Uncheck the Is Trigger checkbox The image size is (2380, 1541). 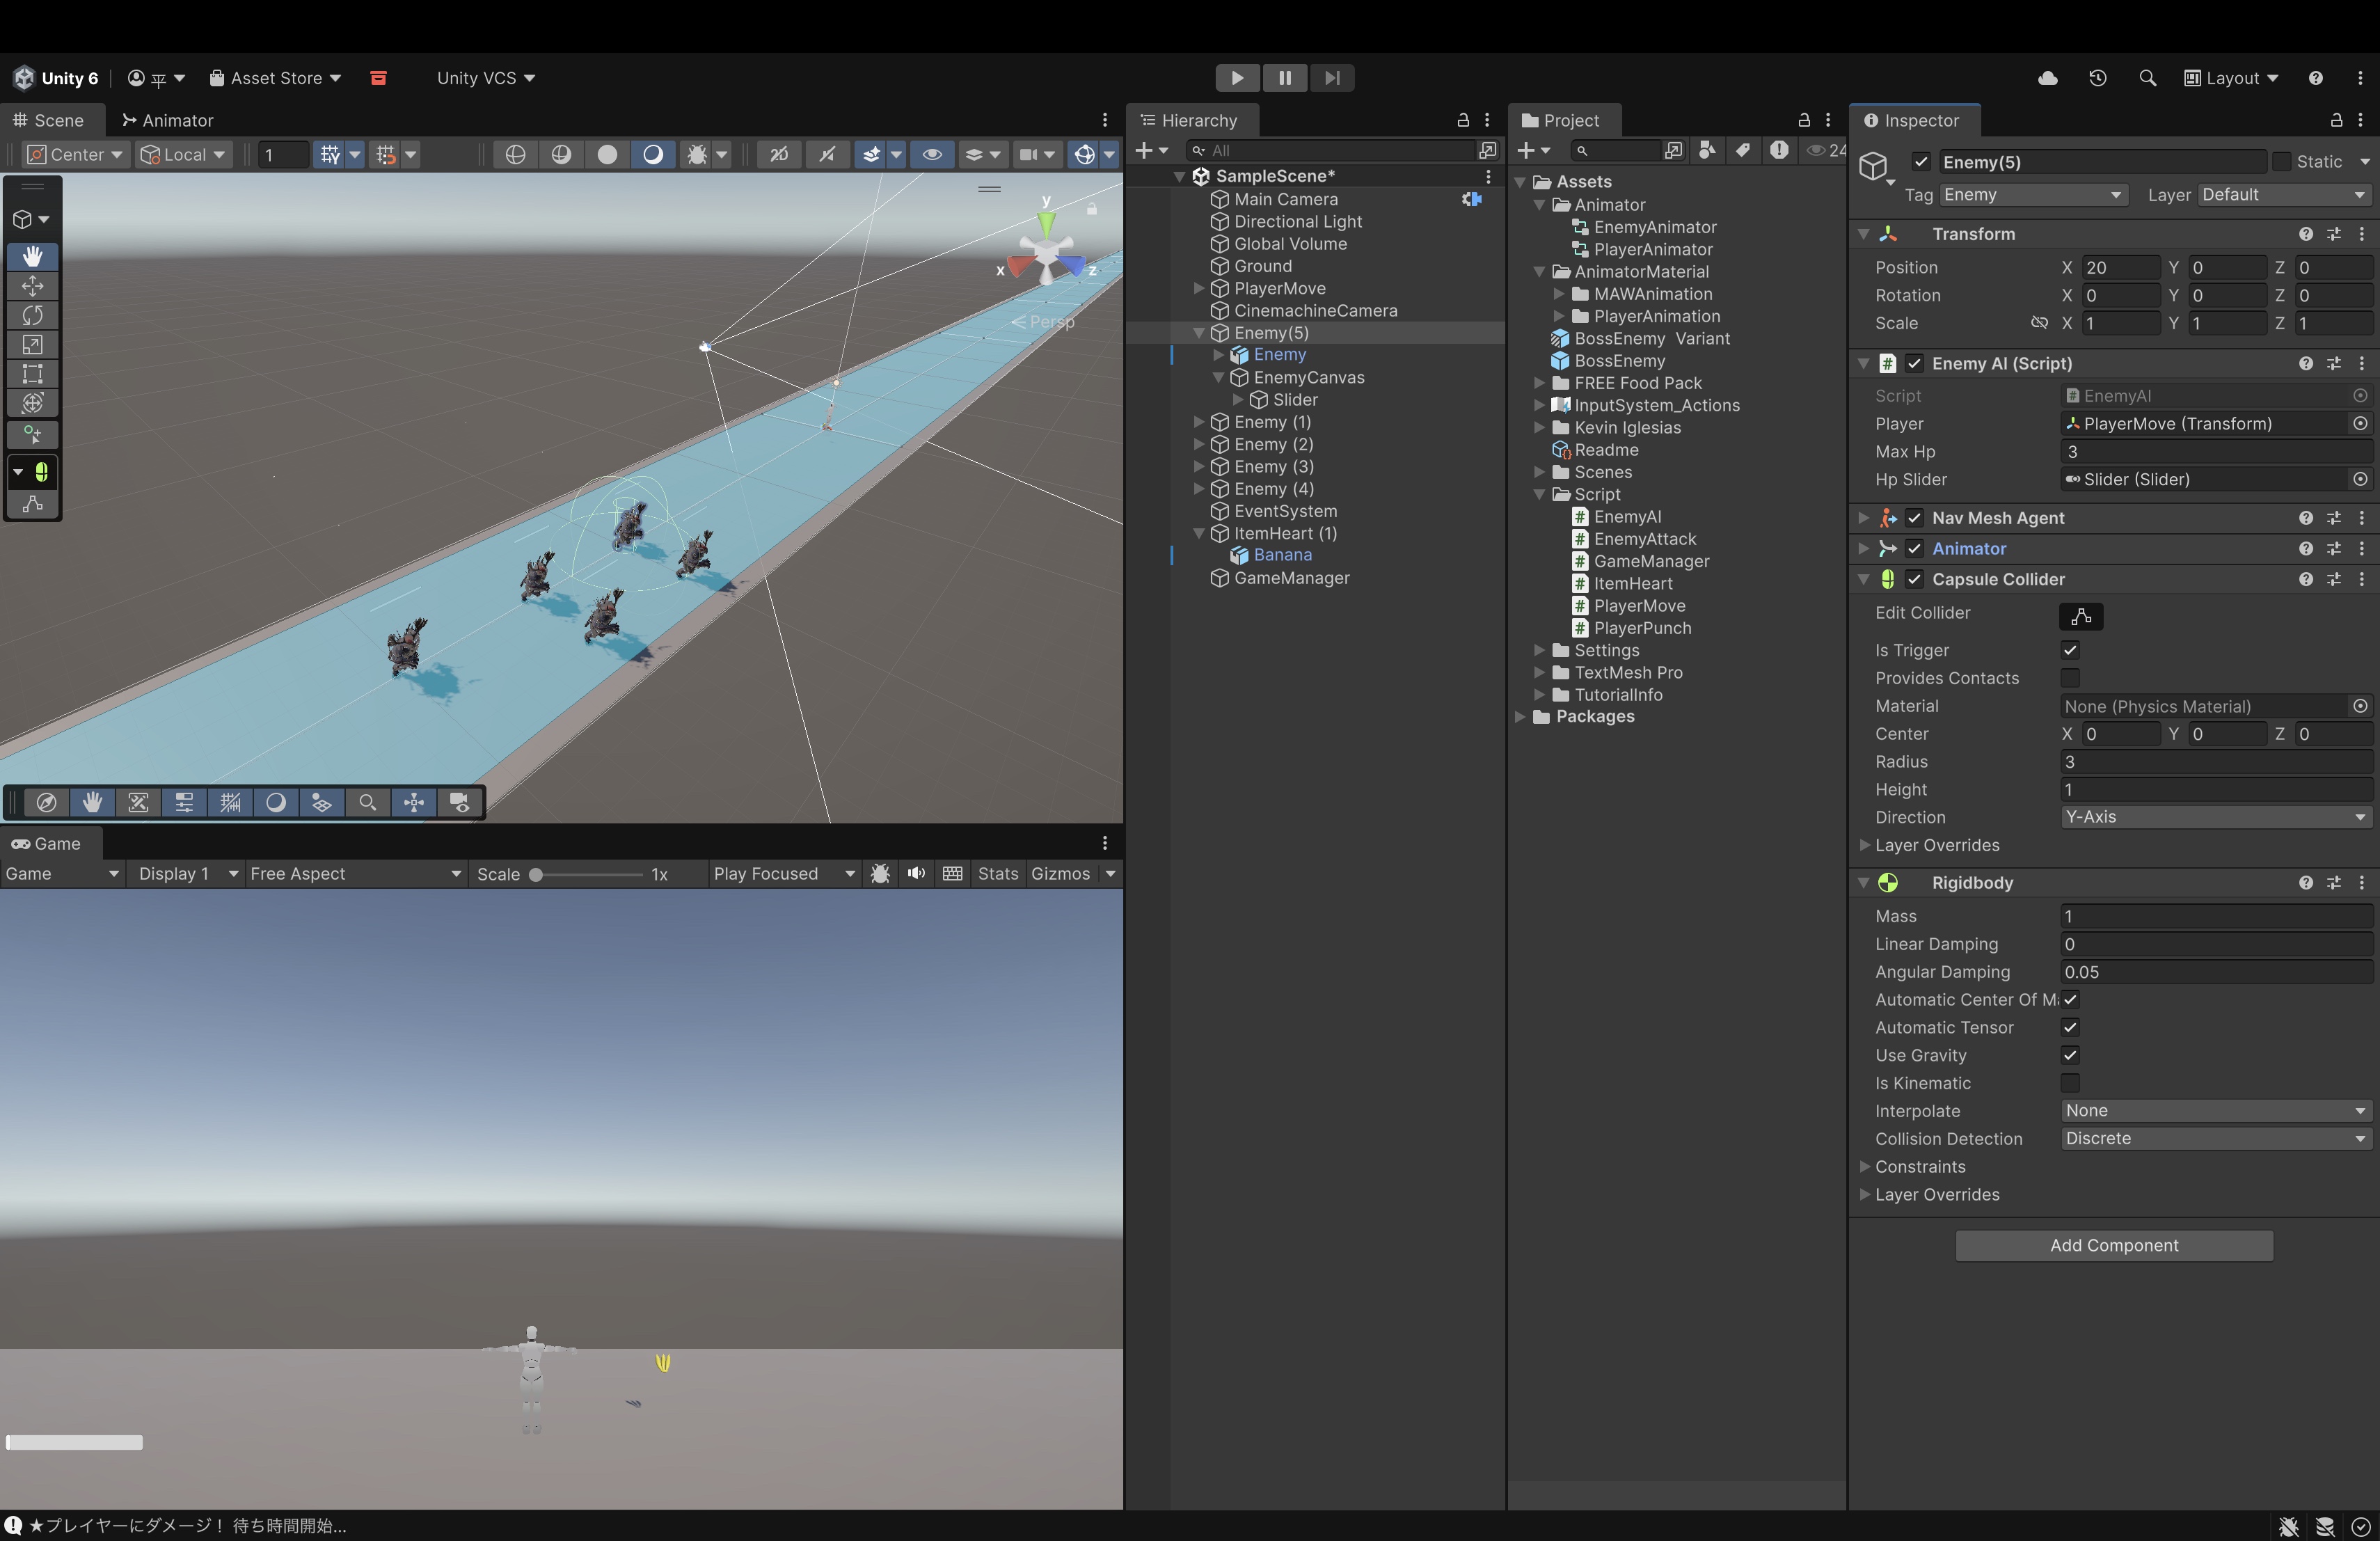2070,650
